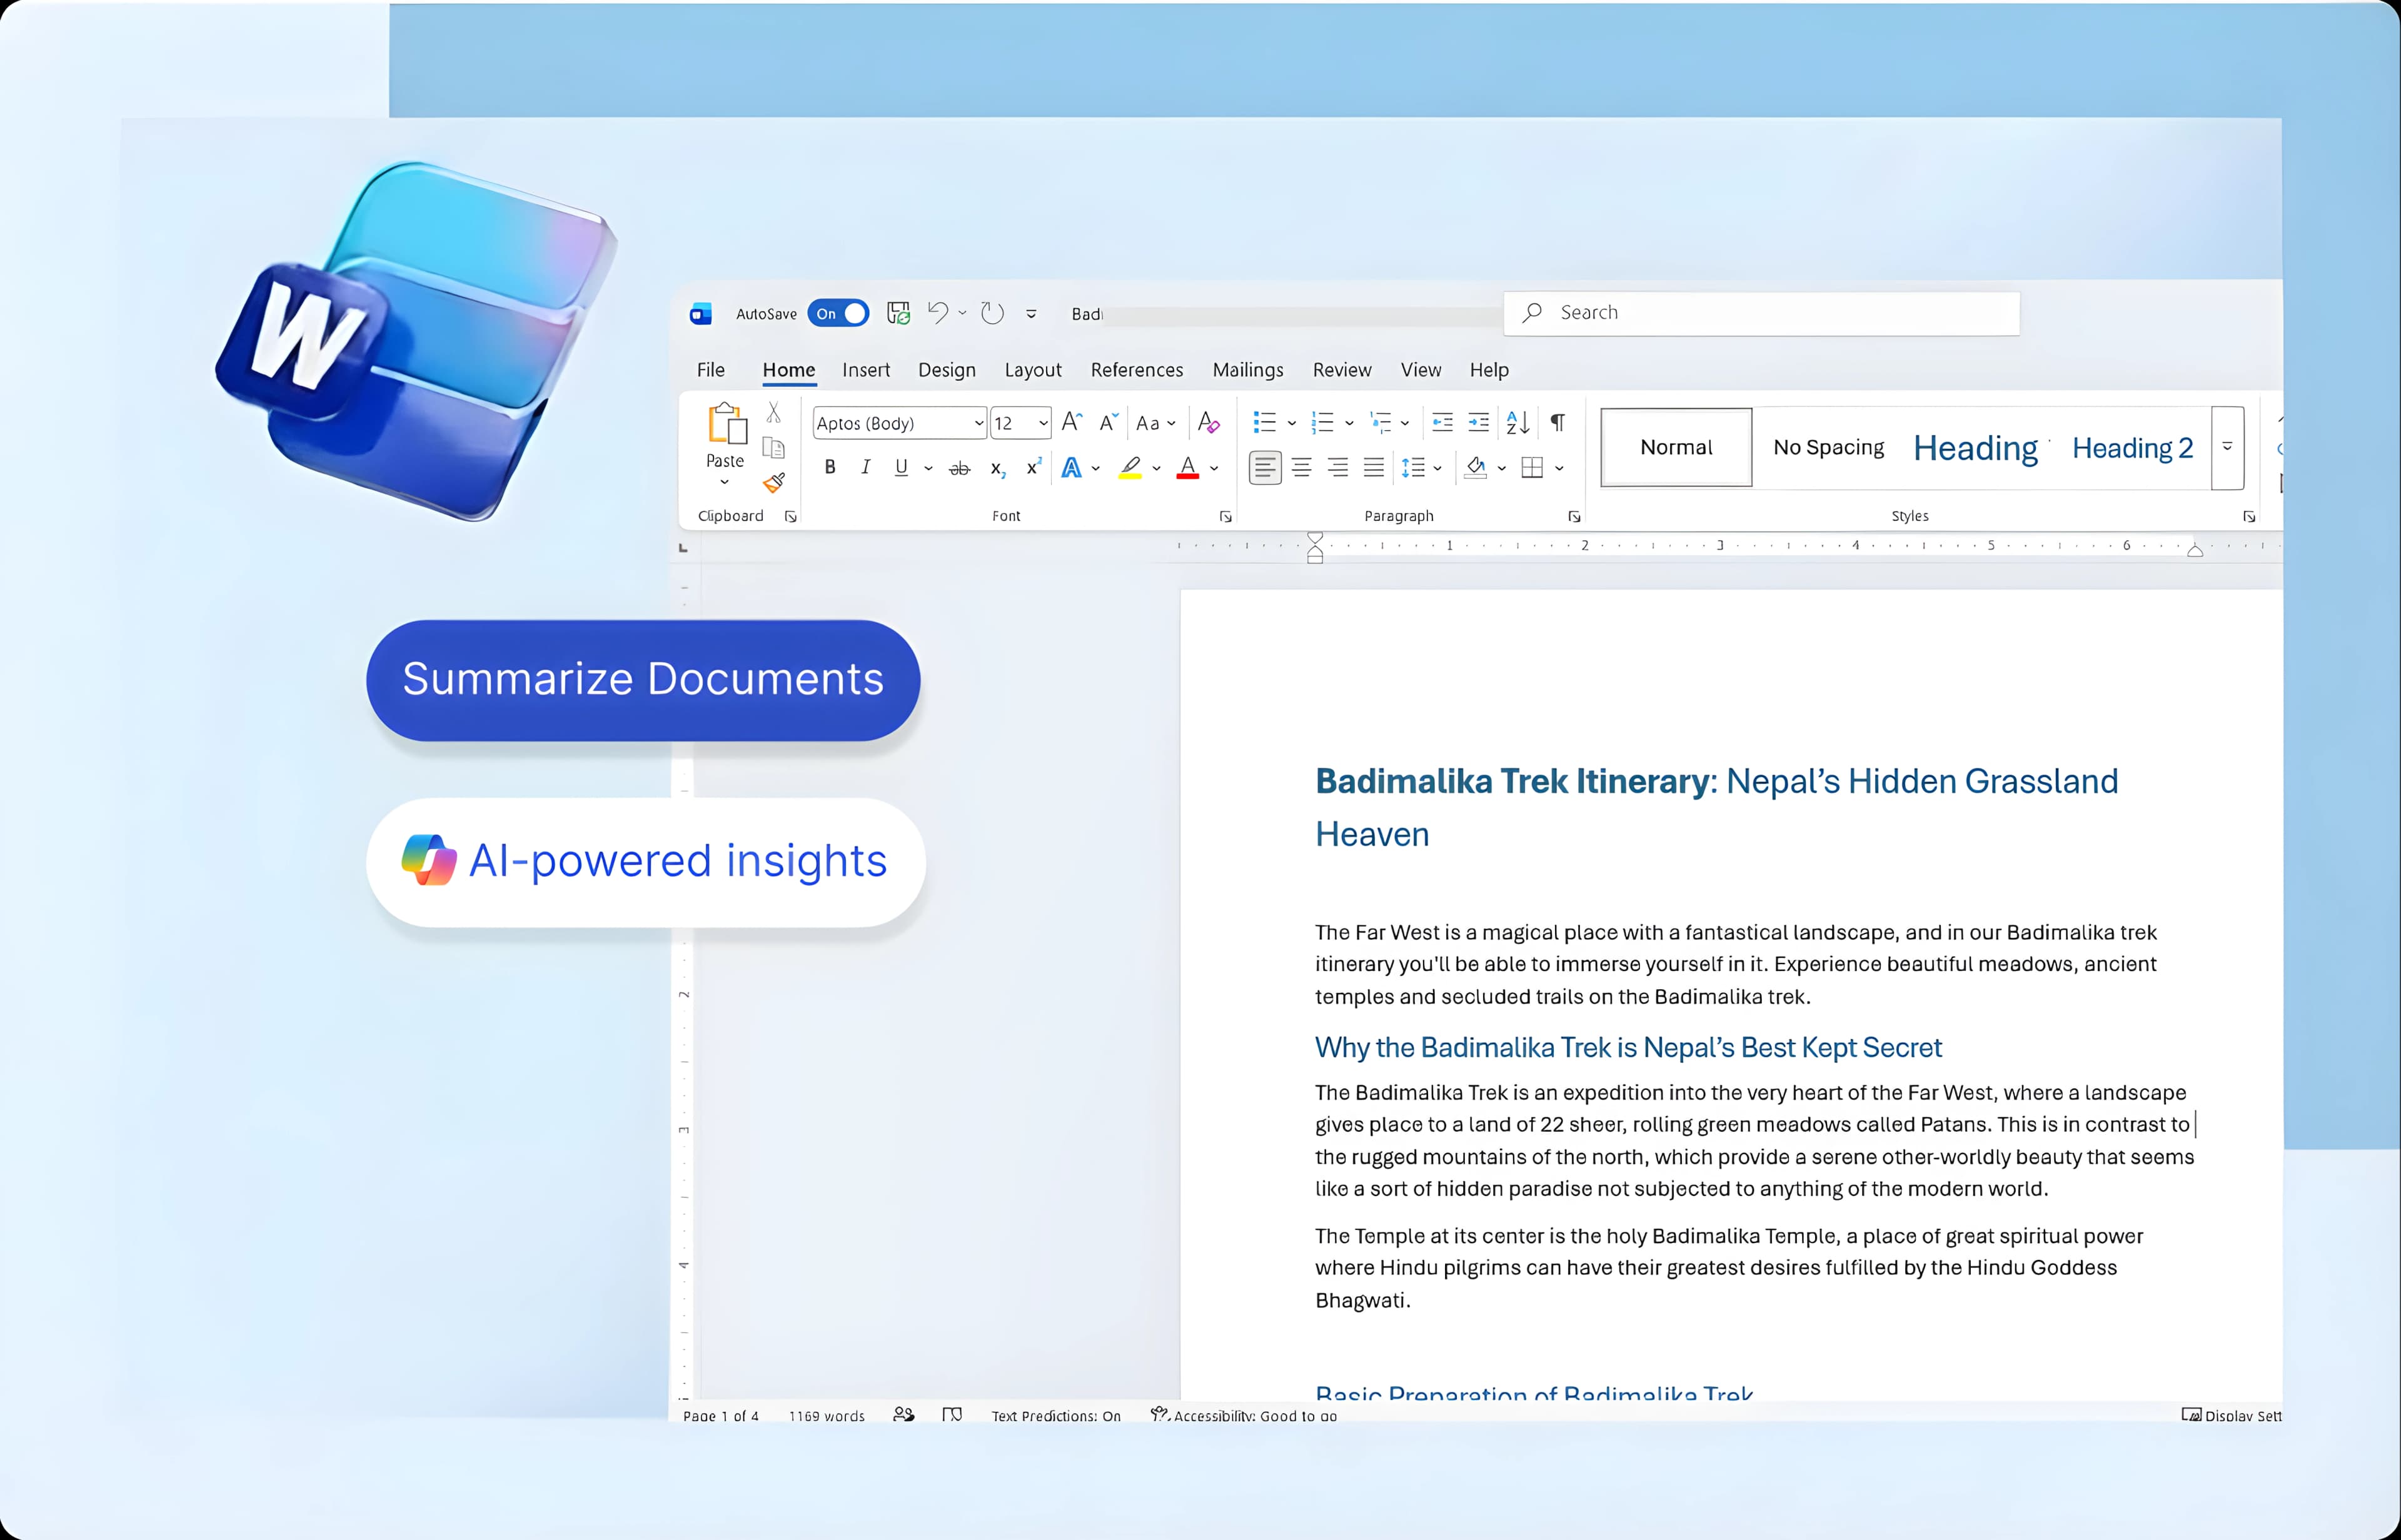Click into the Search box
This screenshot has height=1540, width=2401.
pyautogui.click(x=1762, y=313)
